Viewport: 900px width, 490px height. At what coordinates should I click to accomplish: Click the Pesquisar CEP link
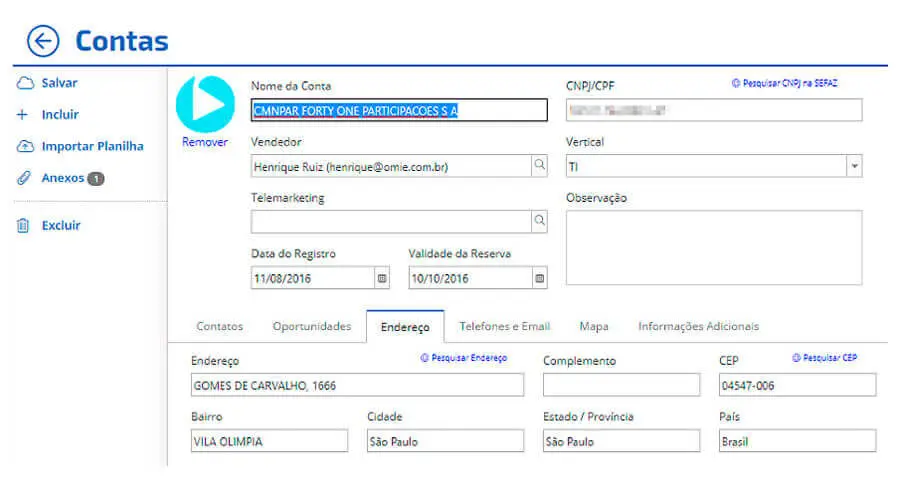pyautogui.click(x=825, y=357)
